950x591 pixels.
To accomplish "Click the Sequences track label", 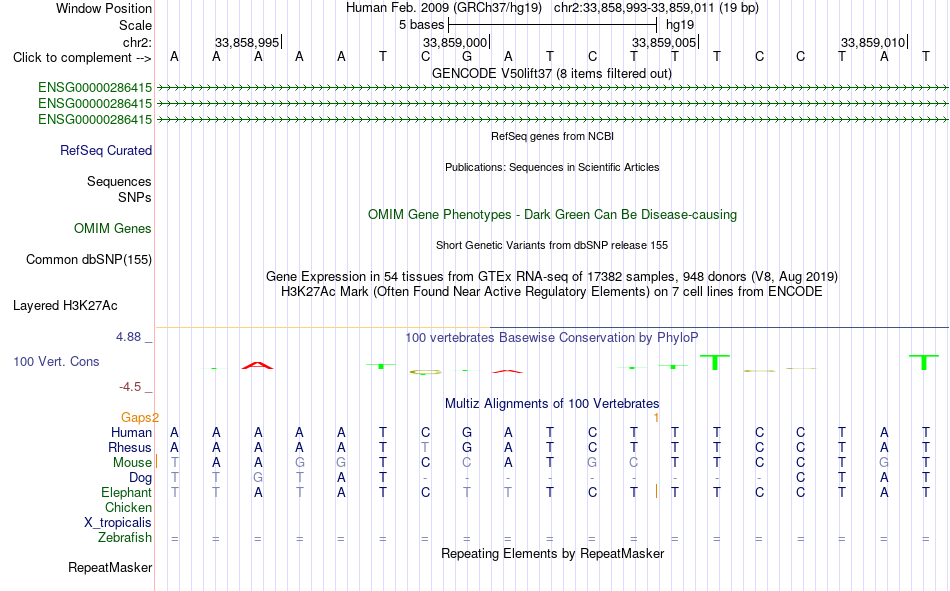I will point(119,181).
